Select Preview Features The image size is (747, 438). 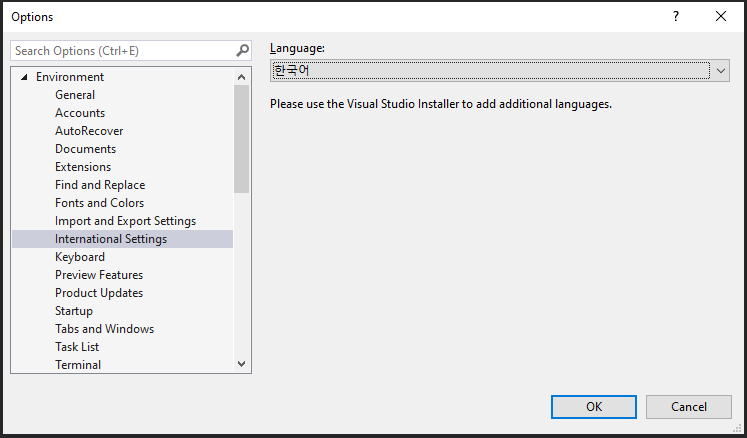99,275
